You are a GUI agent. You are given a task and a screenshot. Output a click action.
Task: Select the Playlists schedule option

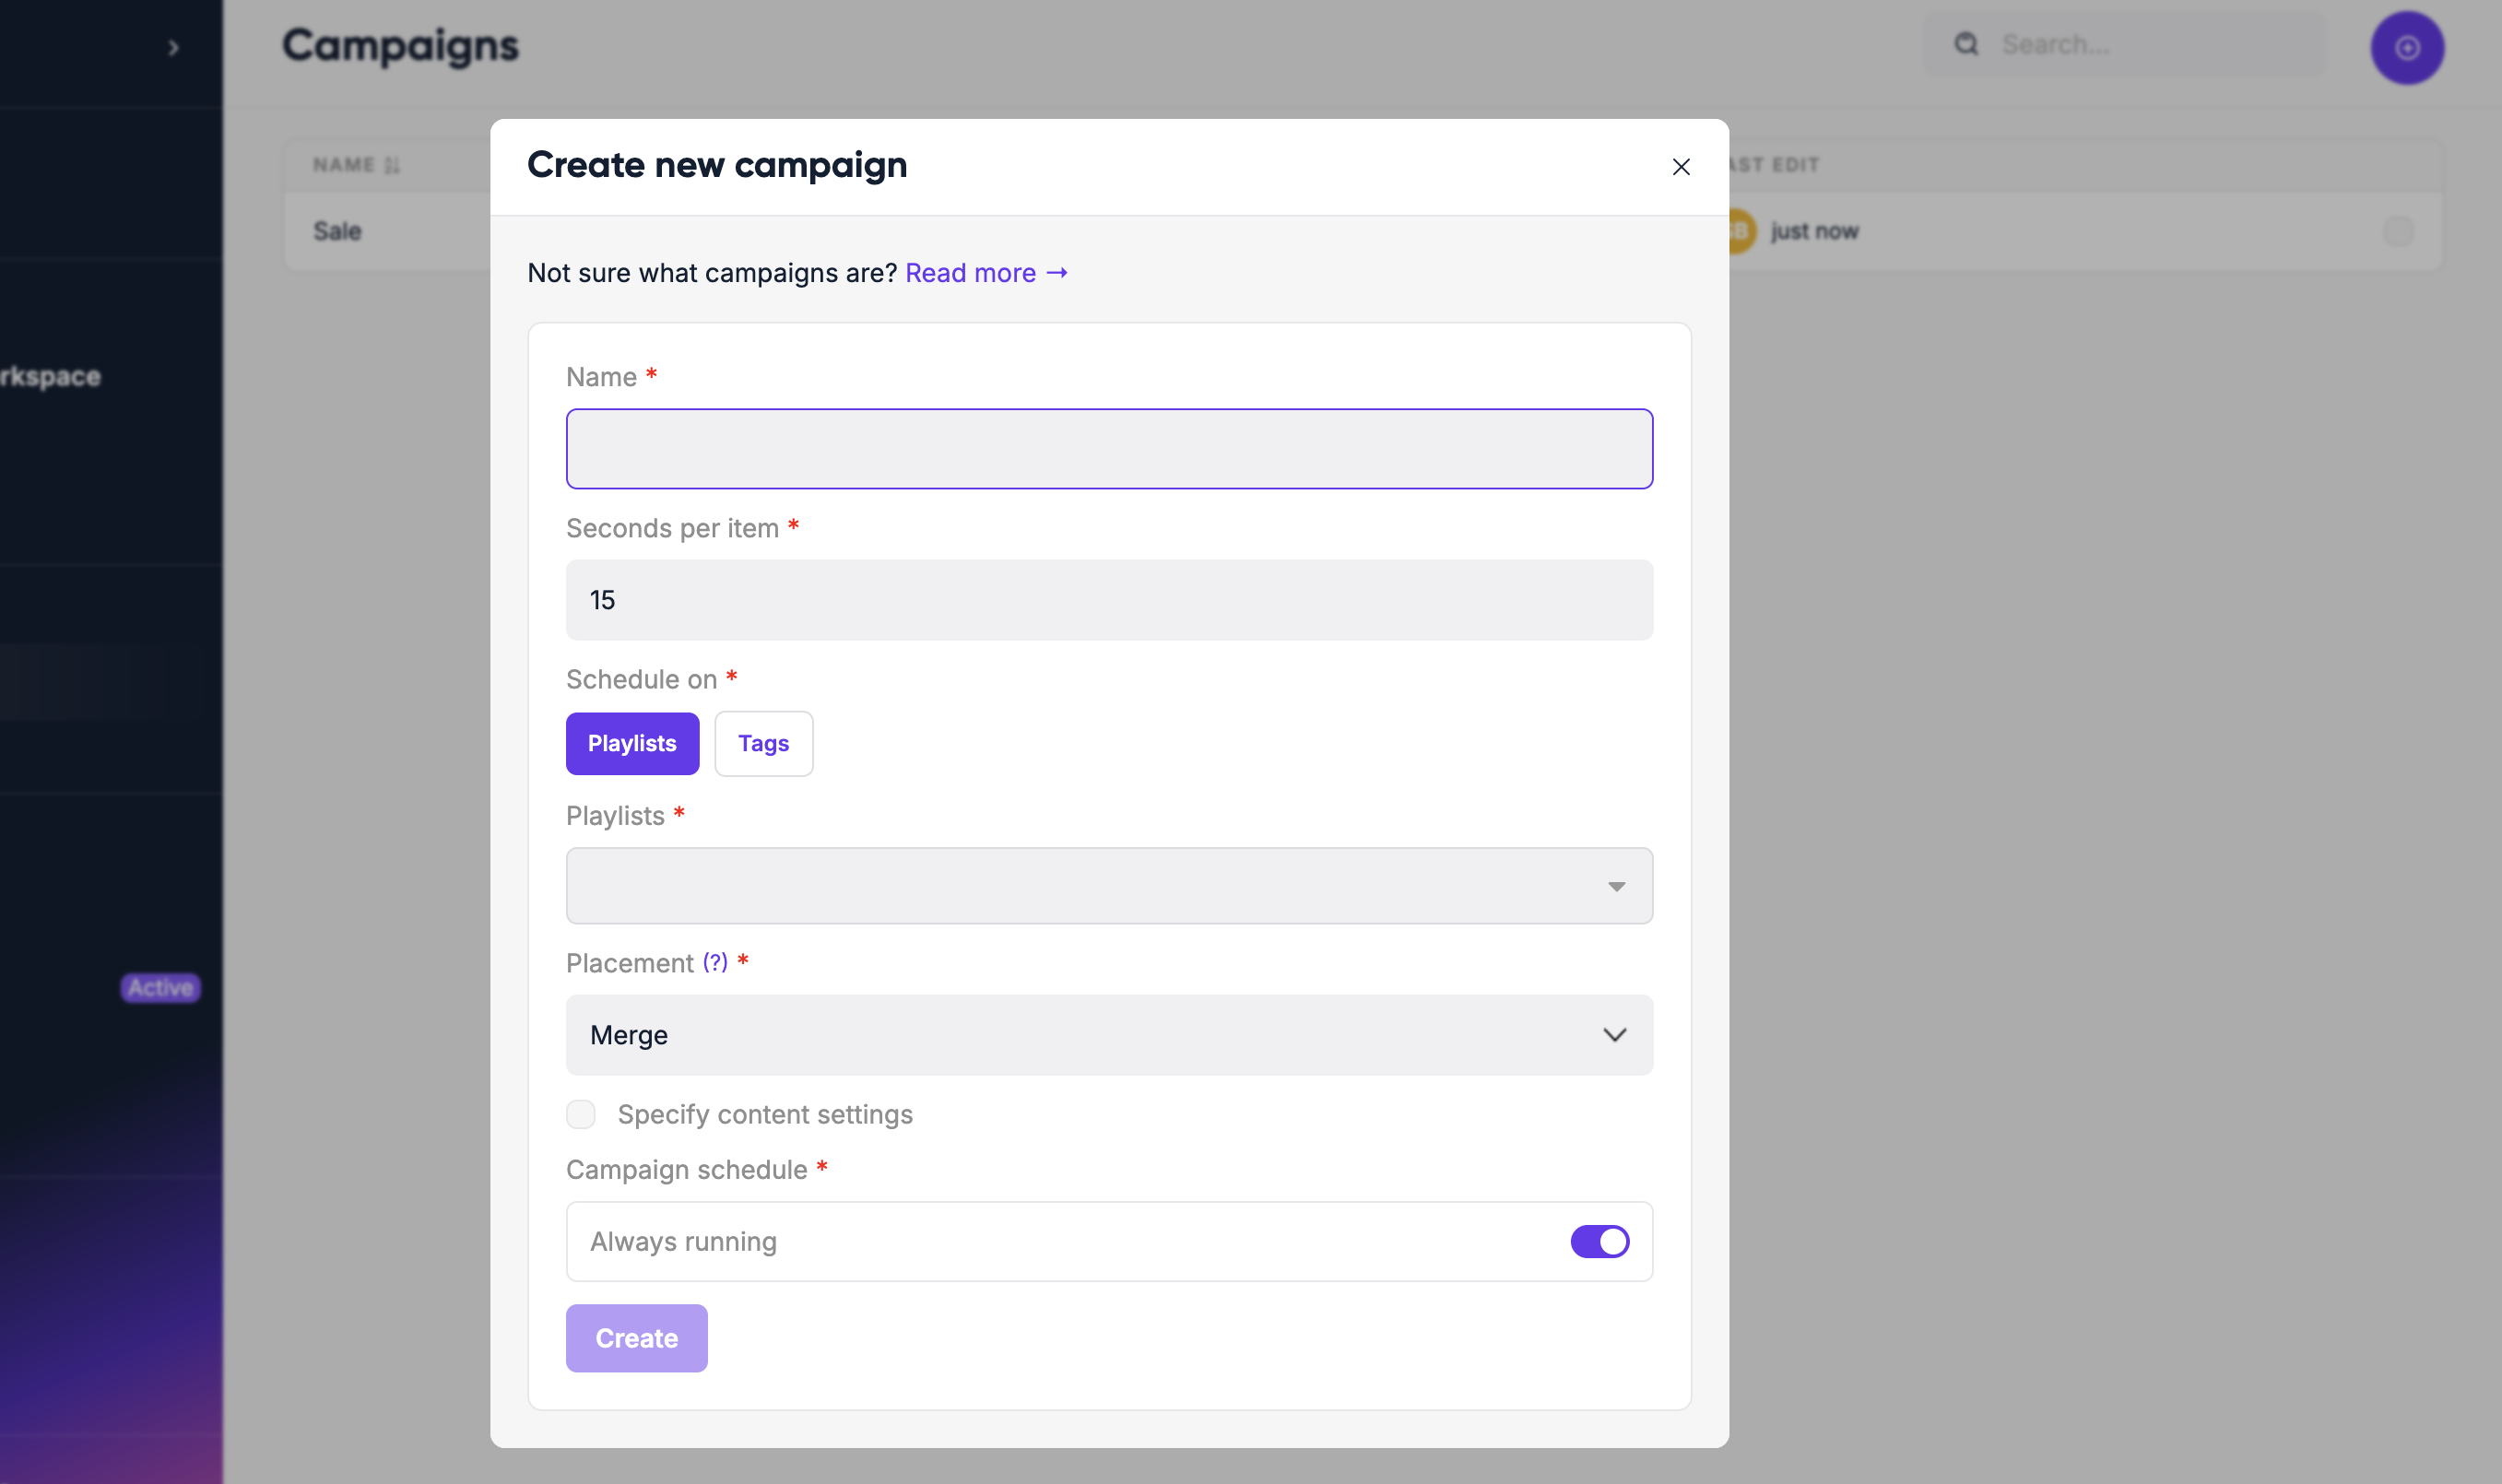(632, 743)
